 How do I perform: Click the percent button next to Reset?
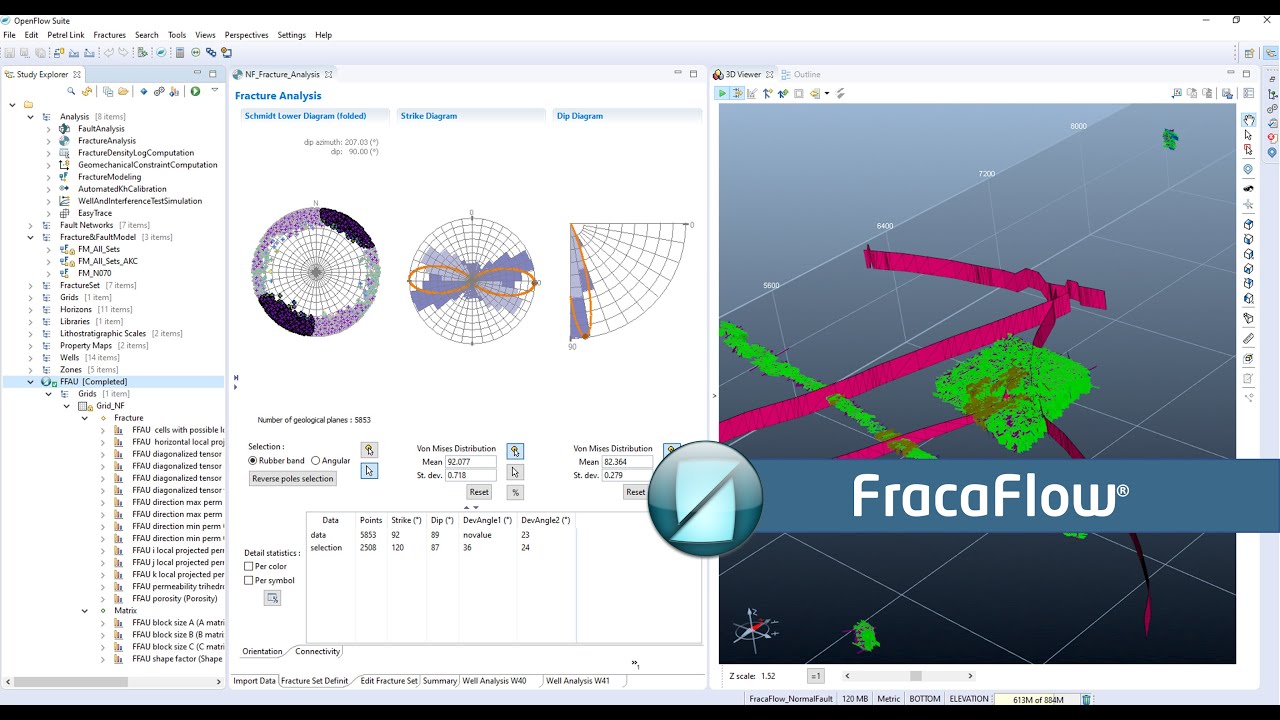(x=515, y=492)
